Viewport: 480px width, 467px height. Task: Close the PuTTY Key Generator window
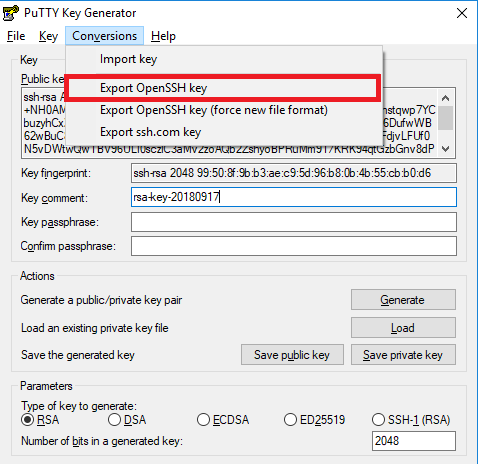pyautogui.click(x=462, y=13)
